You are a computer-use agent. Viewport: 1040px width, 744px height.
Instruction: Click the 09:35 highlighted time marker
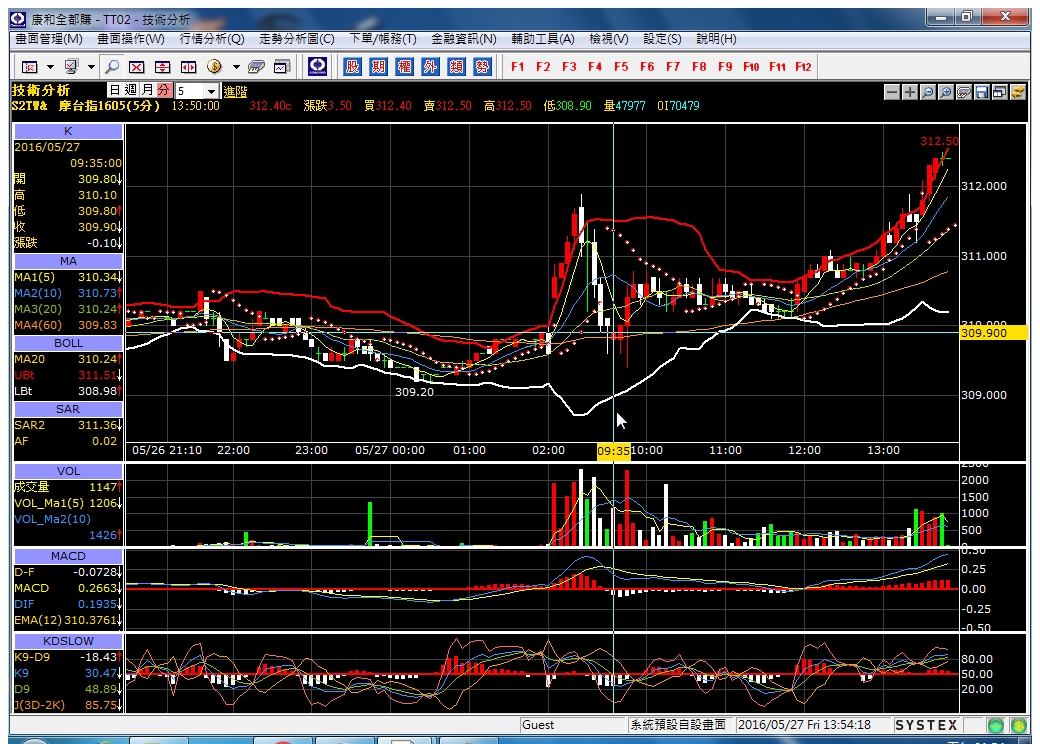tap(614, 451)
